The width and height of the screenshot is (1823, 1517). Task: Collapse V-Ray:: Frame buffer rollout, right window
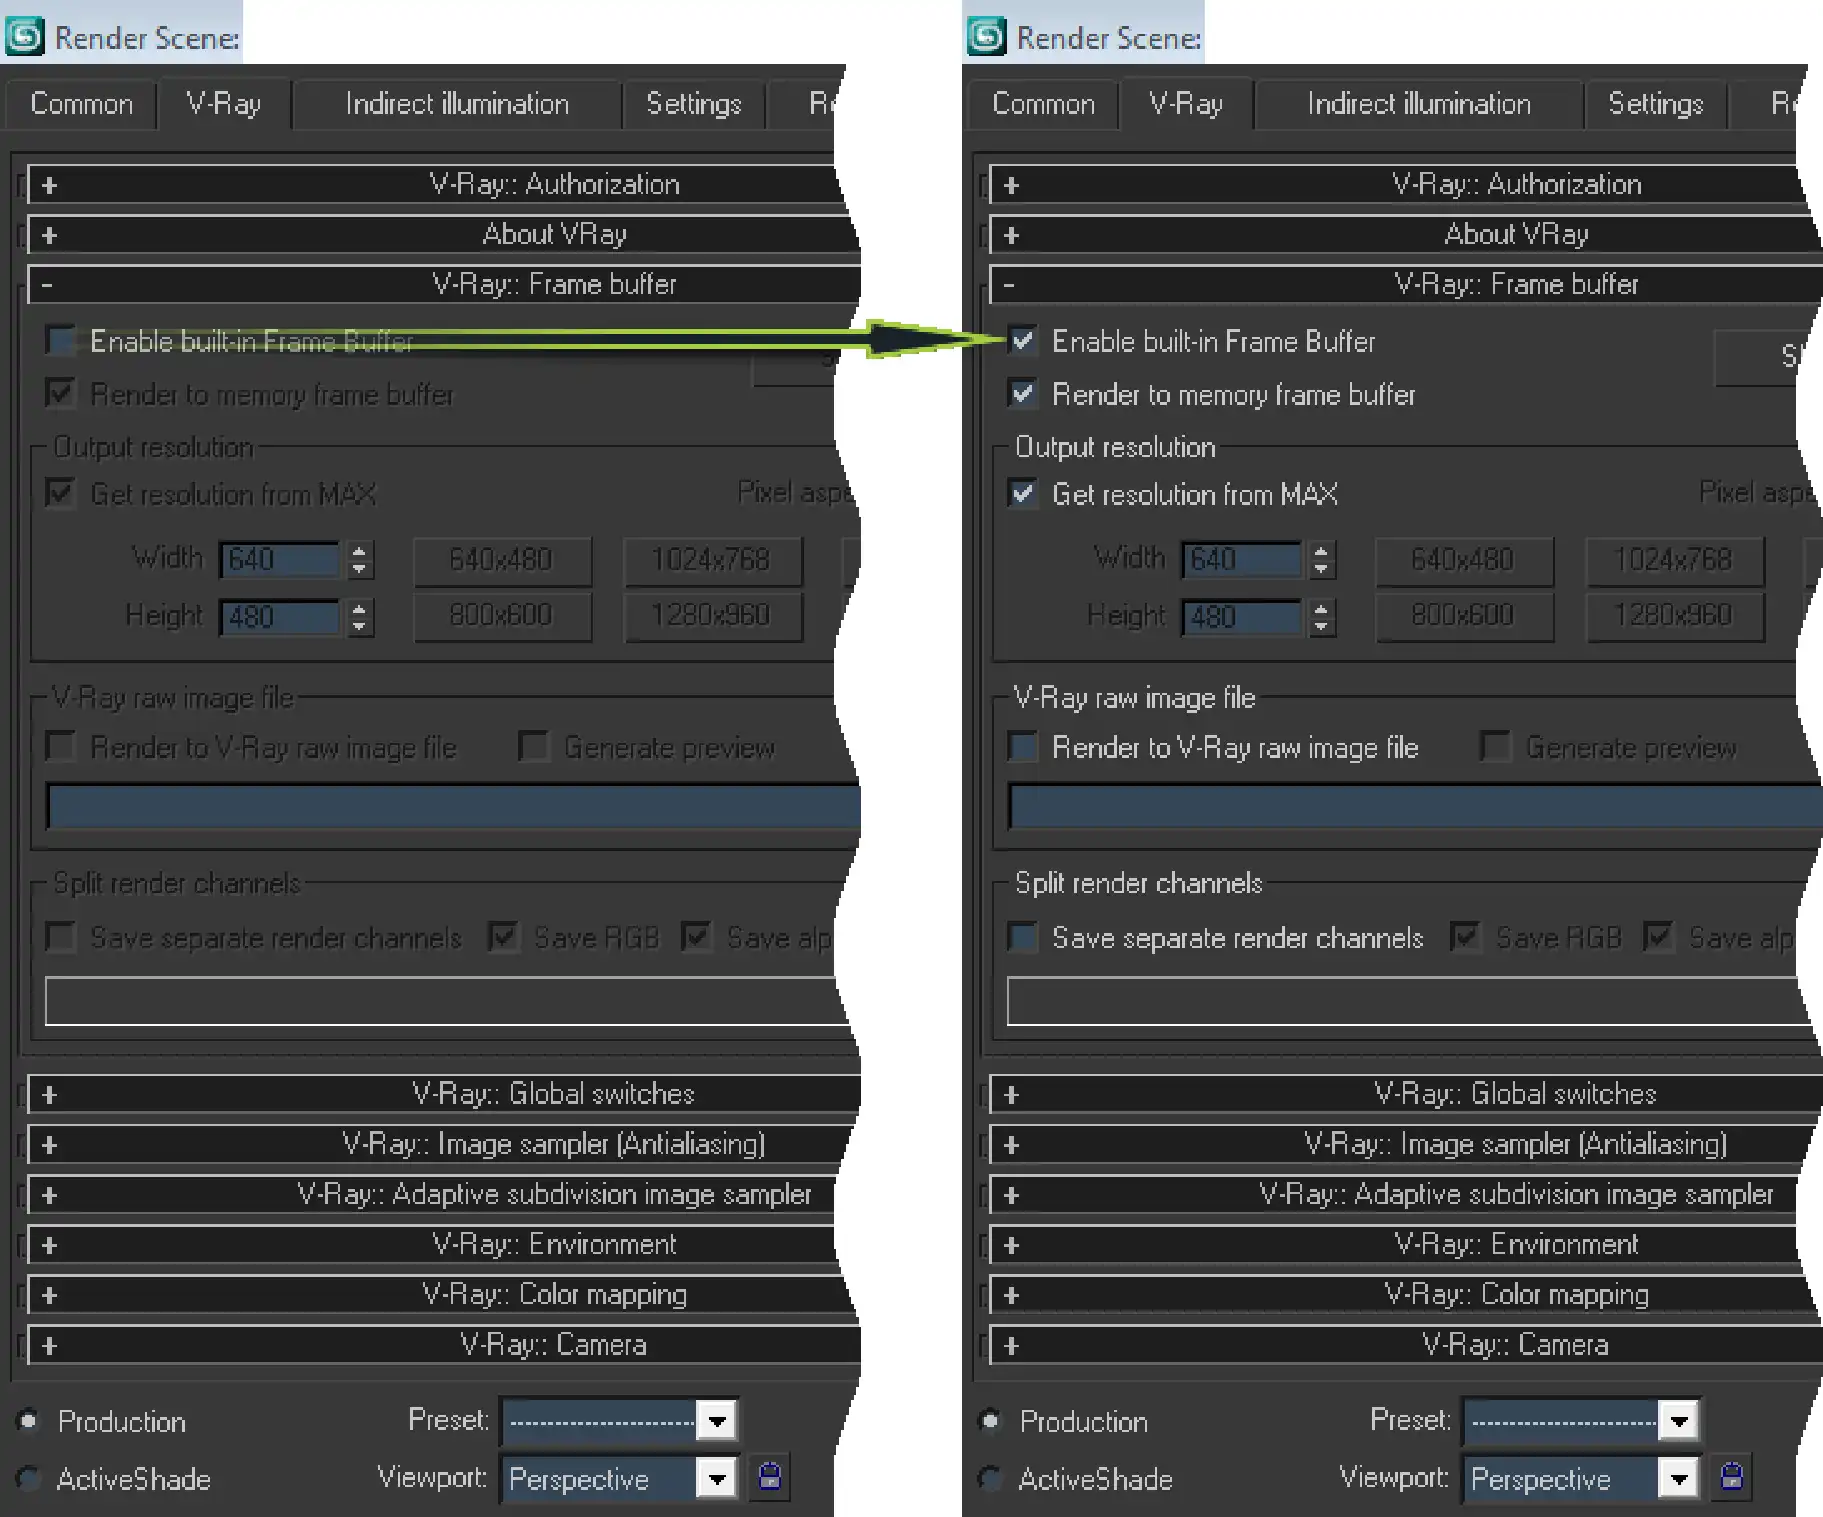[x=1404, y=284]
